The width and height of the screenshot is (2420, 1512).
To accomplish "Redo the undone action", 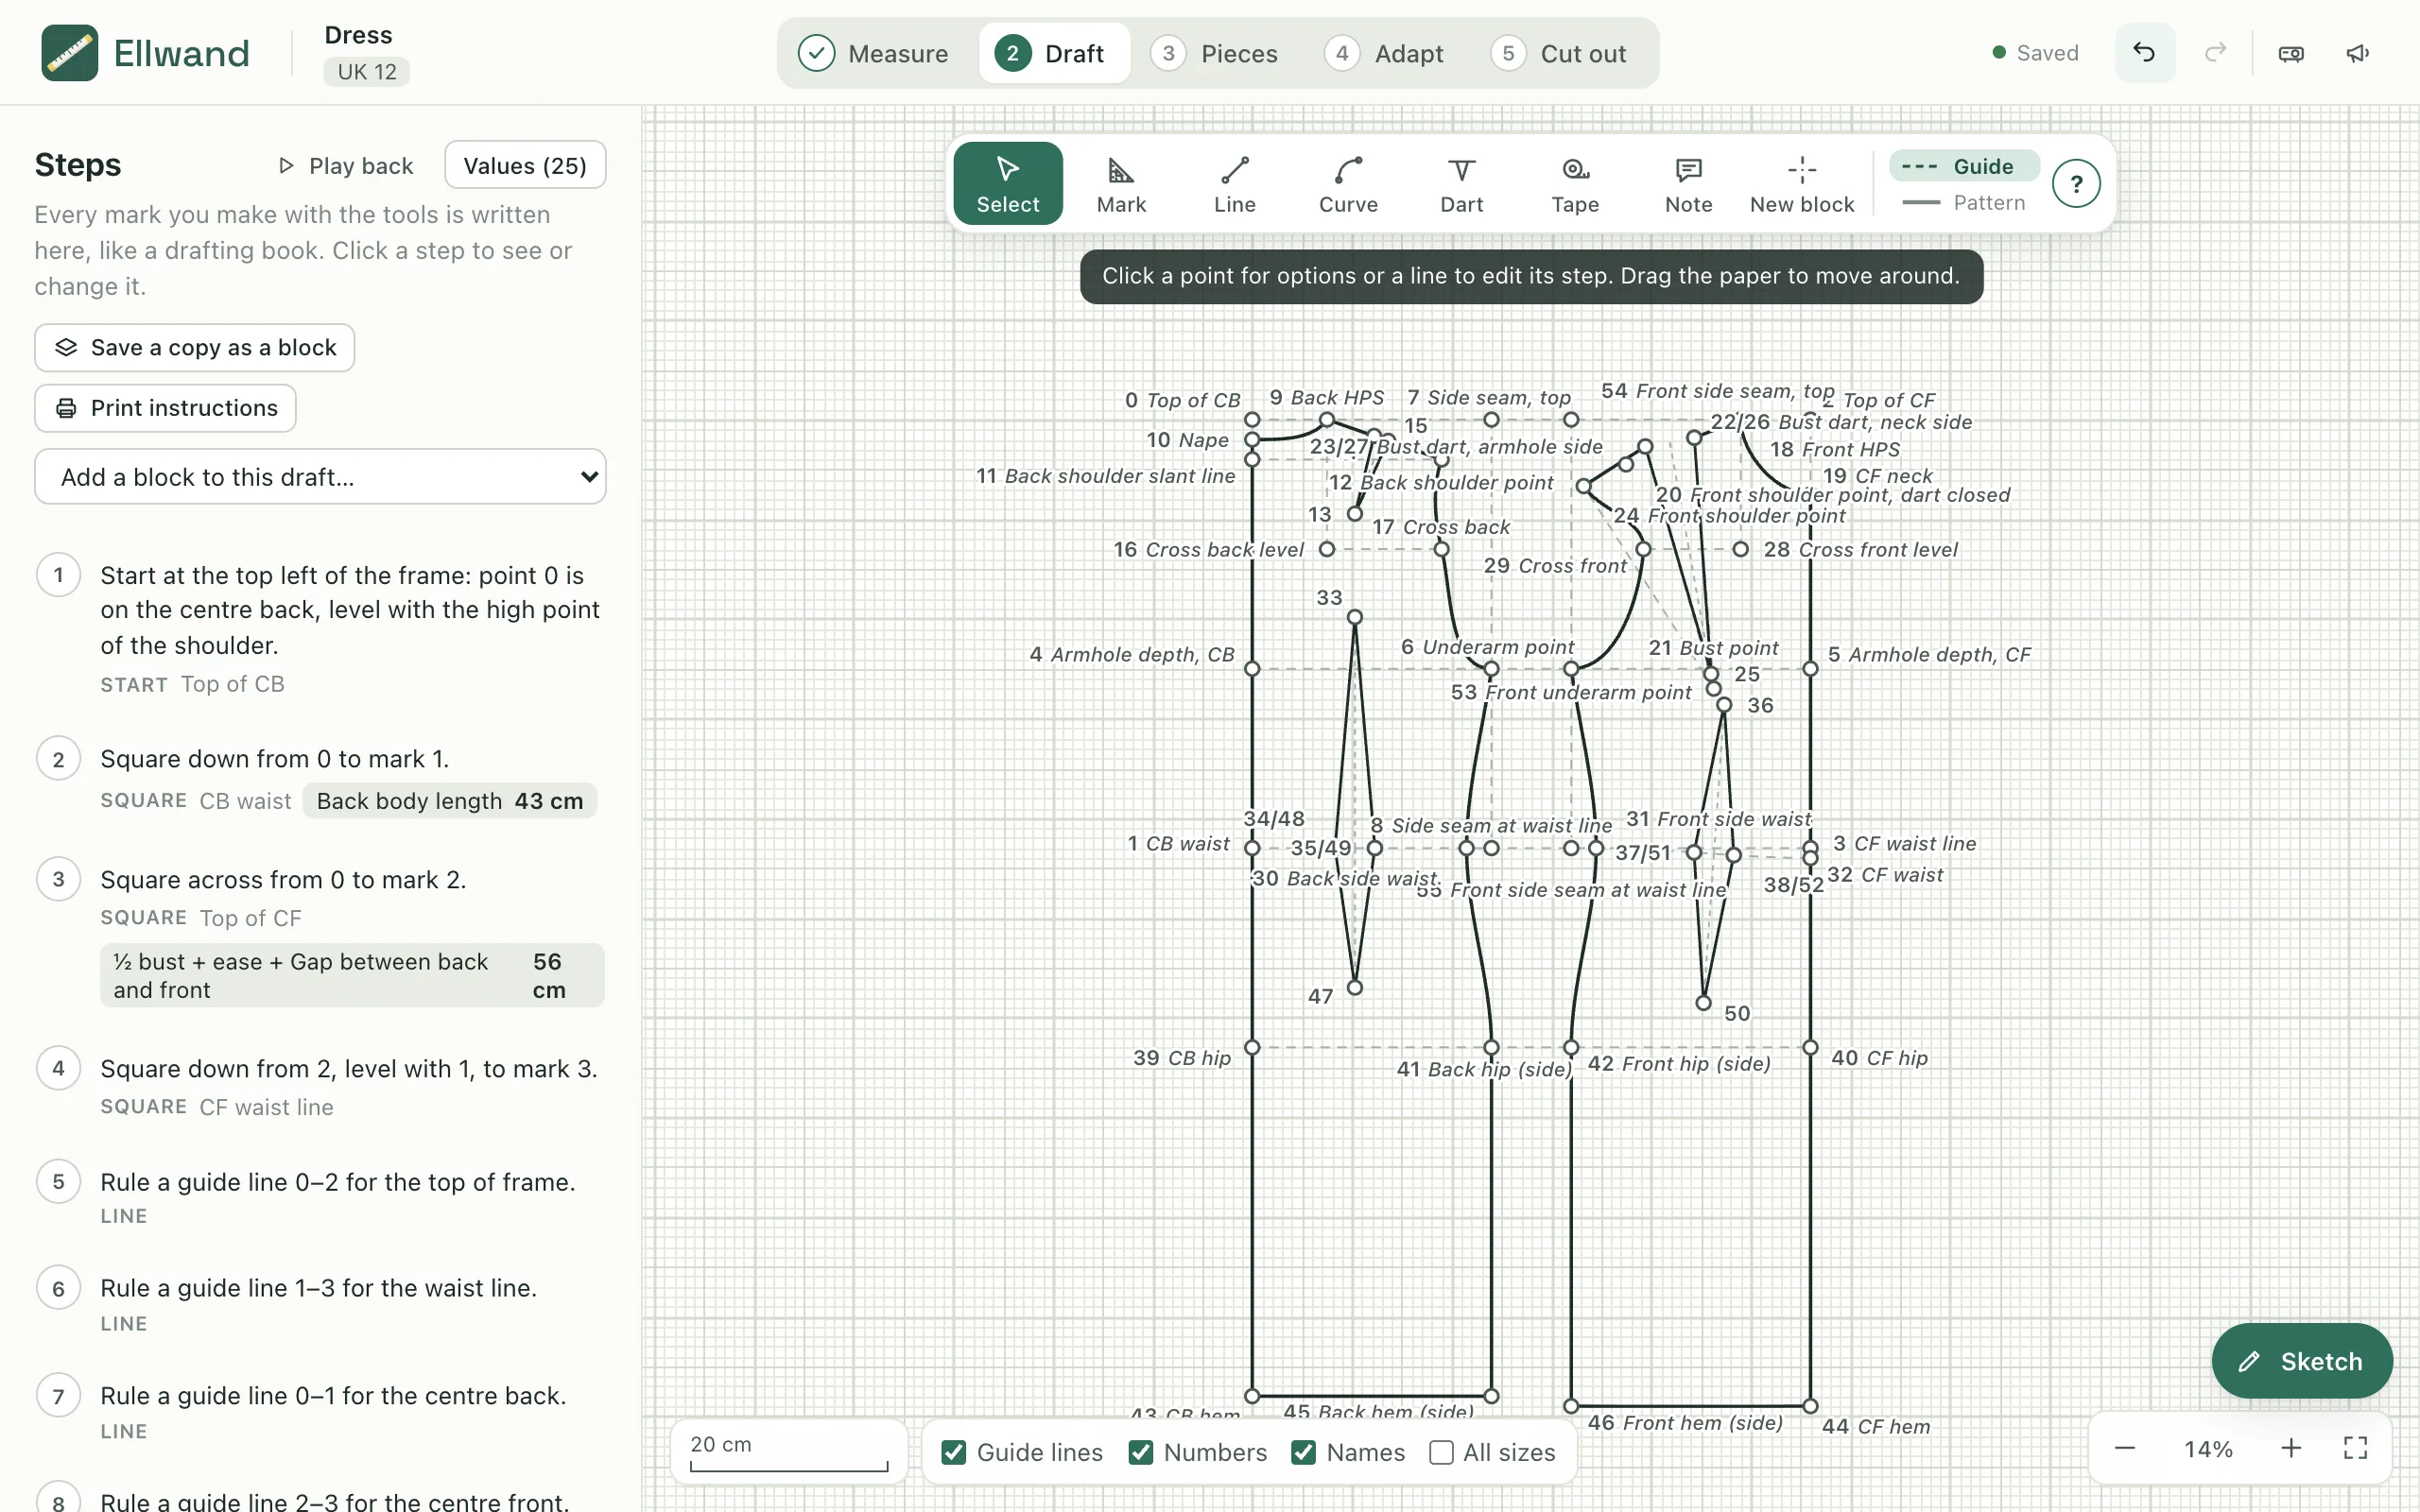I will pos(2216,53).
